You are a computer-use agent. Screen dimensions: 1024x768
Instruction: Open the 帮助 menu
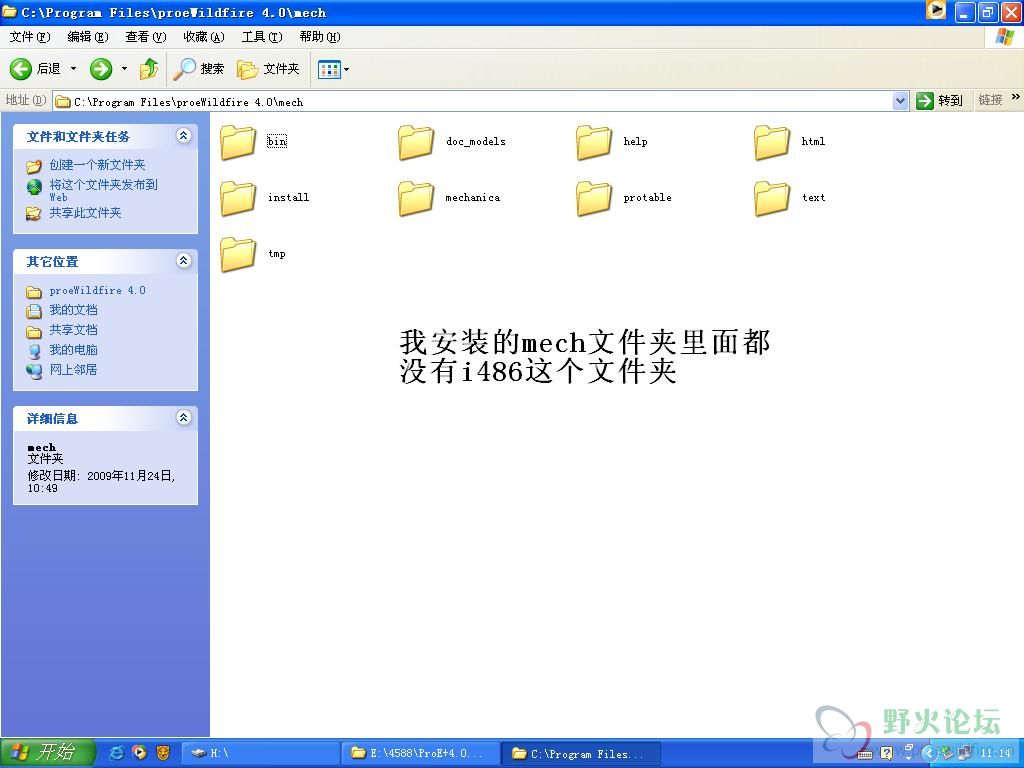pyautogui.click(x=320, y=37)
